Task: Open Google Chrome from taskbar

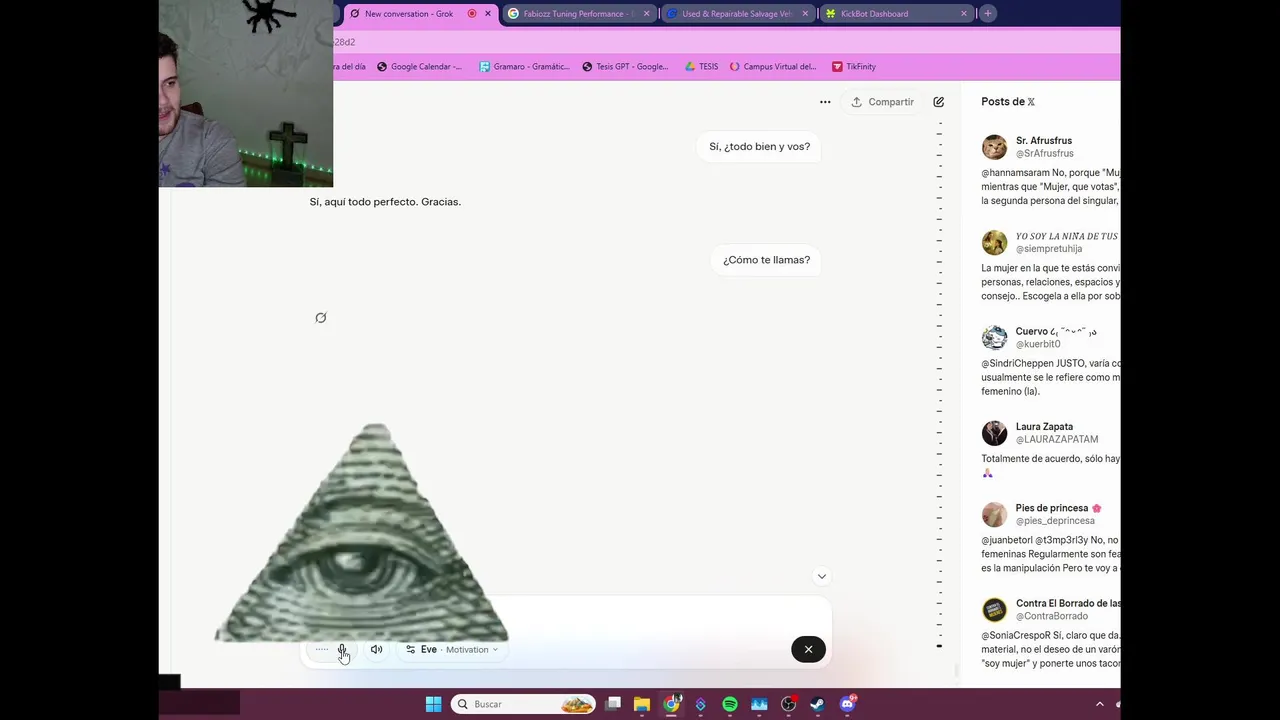Action: click(x=671, y=704)
